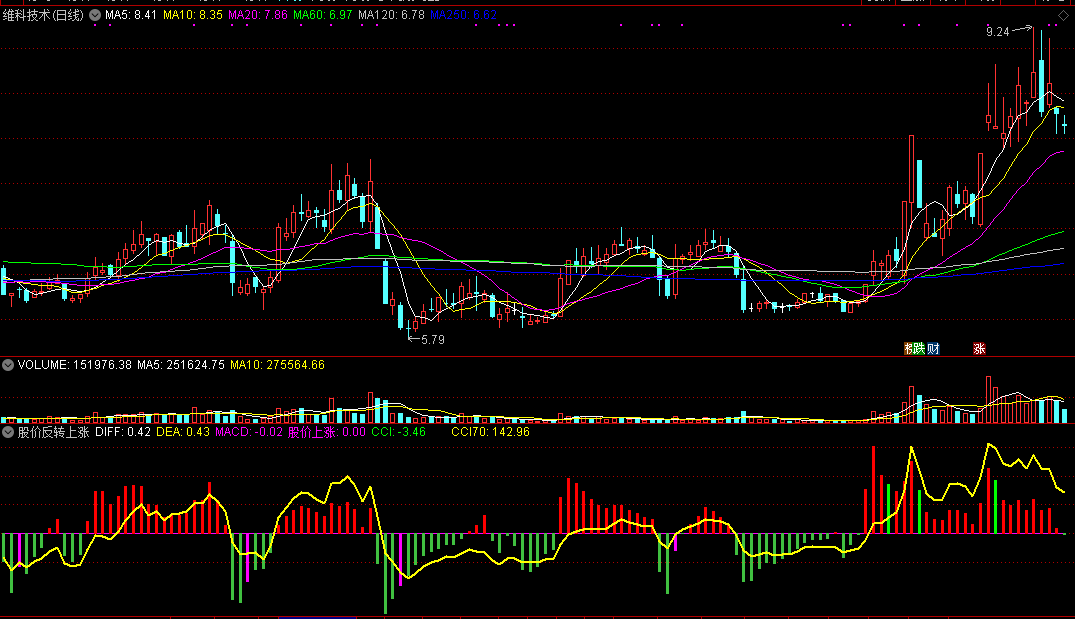
Task: Click the red 涨 event marker
Action: (979, 349)
